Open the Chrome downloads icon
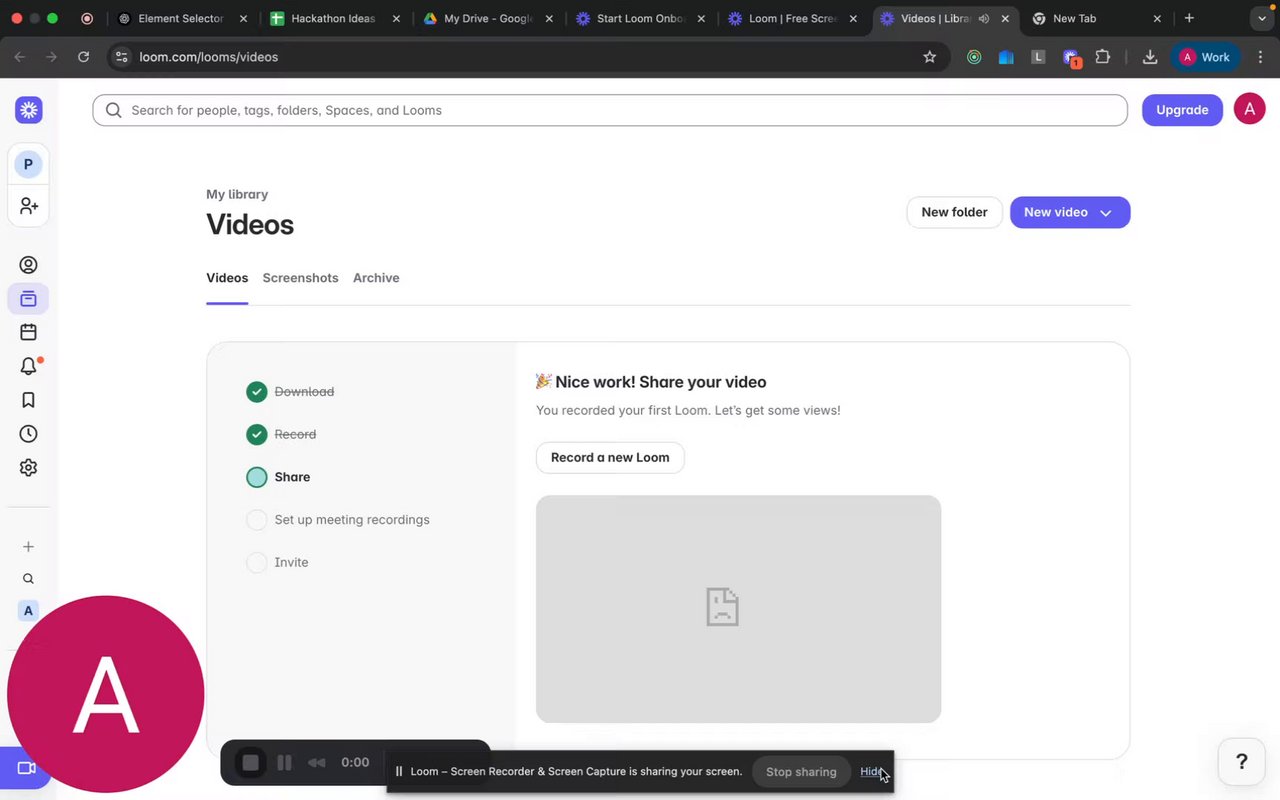Image resolution: width=1280 pixels, height=800 pixels. click(1150, 57)
